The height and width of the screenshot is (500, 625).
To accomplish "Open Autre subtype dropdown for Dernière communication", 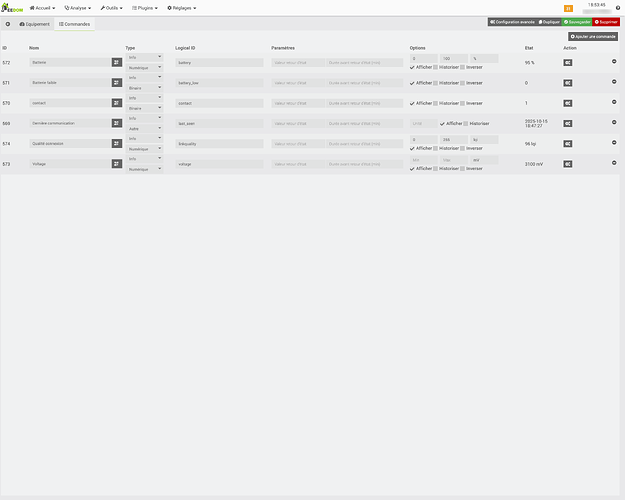I will tap(144, 129).
